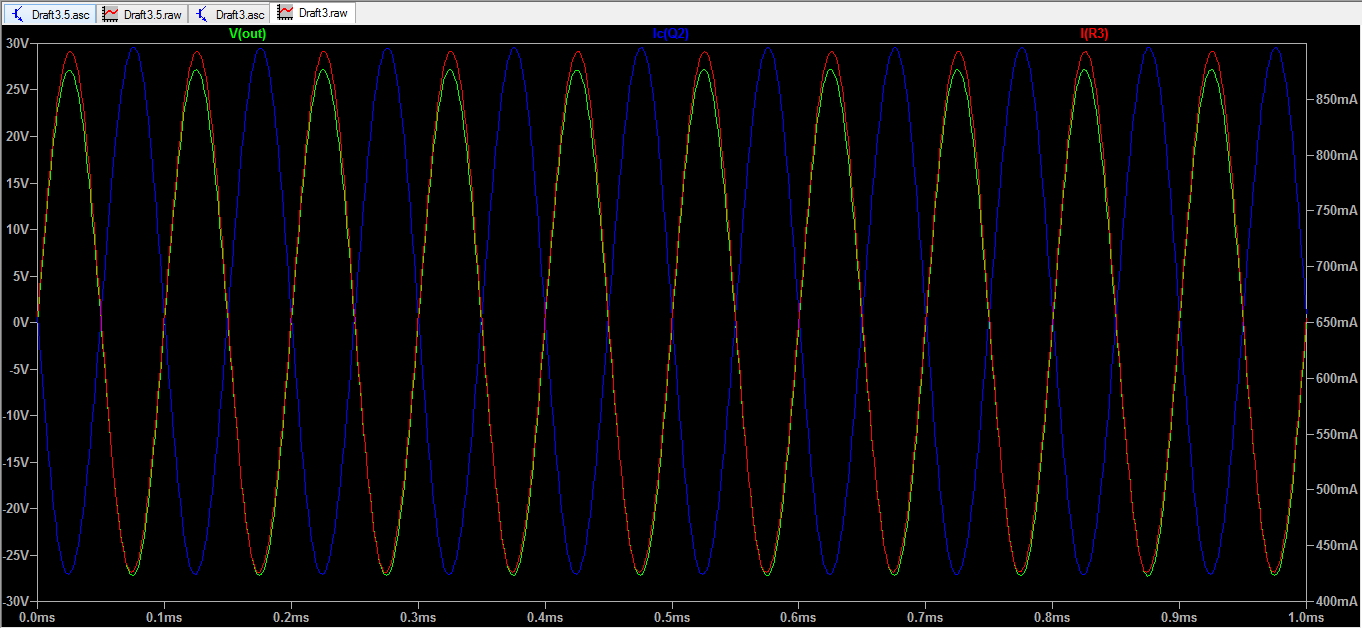Viewport: 1362px width, 628px height.
Task: Click the 15V voltage axis label
Action: 16,183
